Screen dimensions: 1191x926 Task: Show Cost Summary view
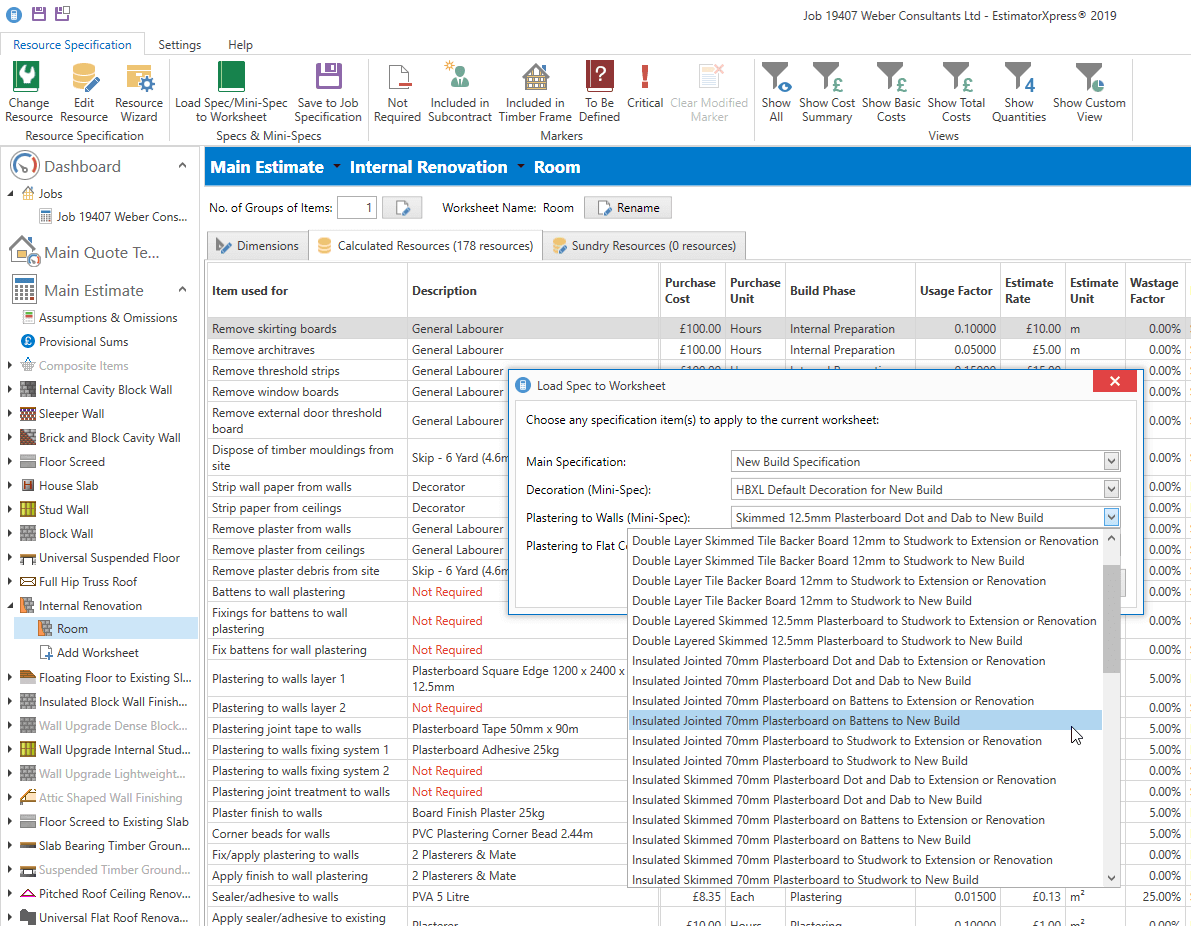pos(826,93)
